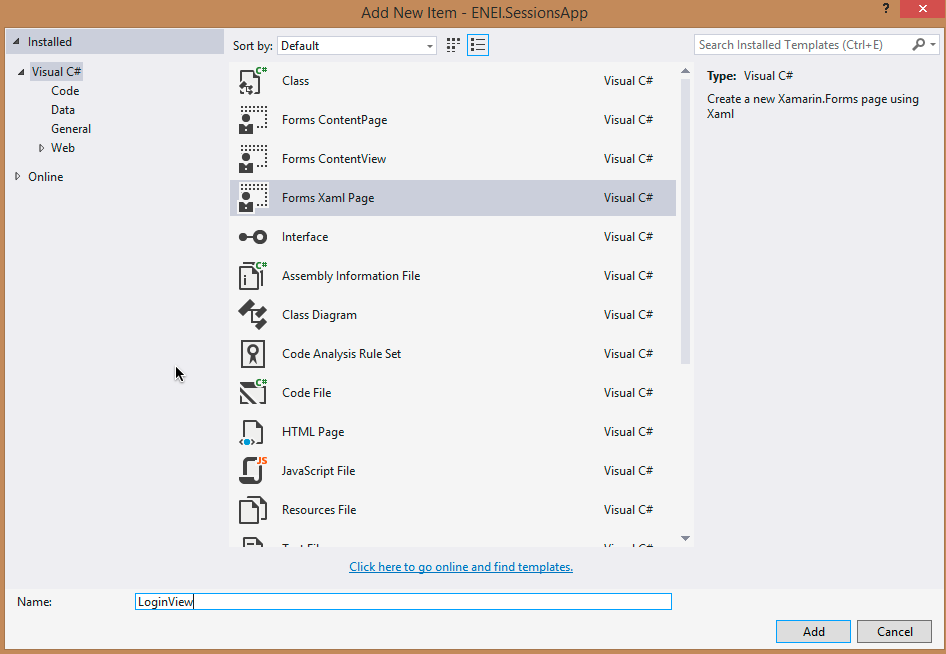Select the Class template icon

pos(253,81)
